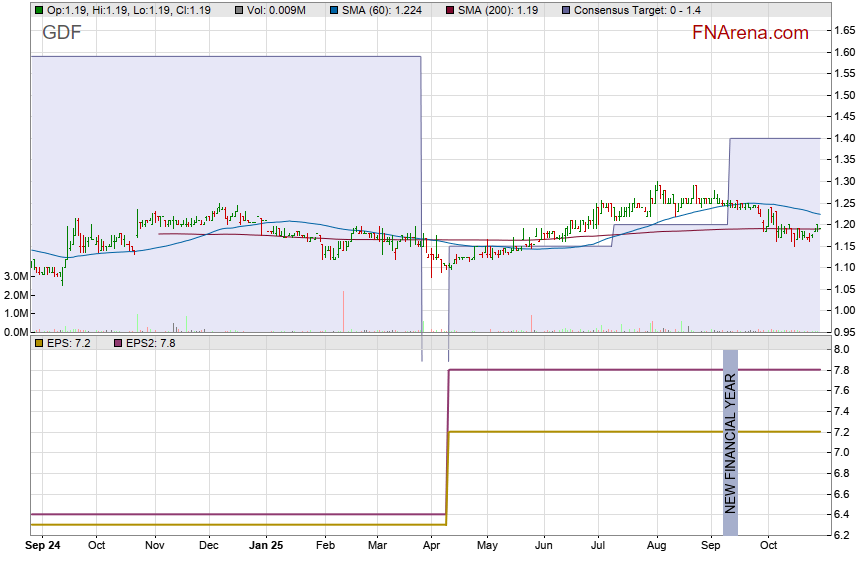
Task: Open the FNArena.com watermark link
Action: pyautogui.click(x=750, y=33)
